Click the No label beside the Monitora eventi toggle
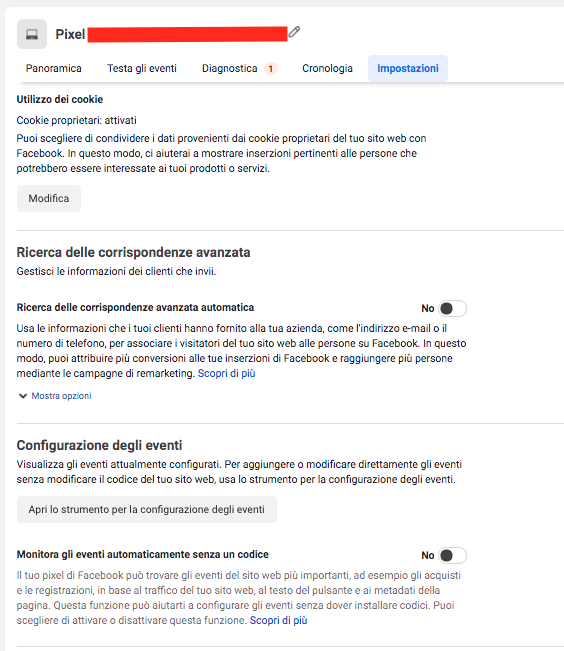 click(x=428, y=556)
